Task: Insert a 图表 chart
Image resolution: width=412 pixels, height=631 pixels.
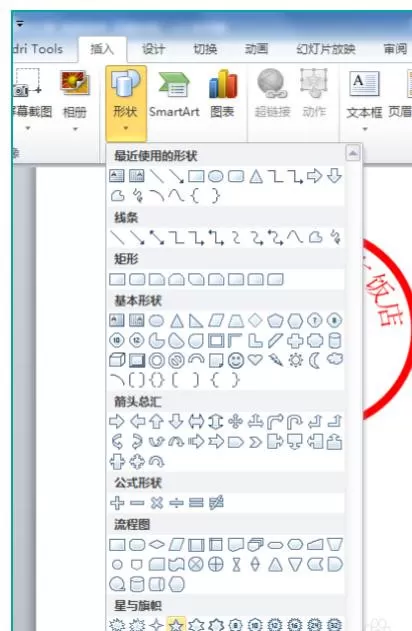Action: (x=222, y=95)
